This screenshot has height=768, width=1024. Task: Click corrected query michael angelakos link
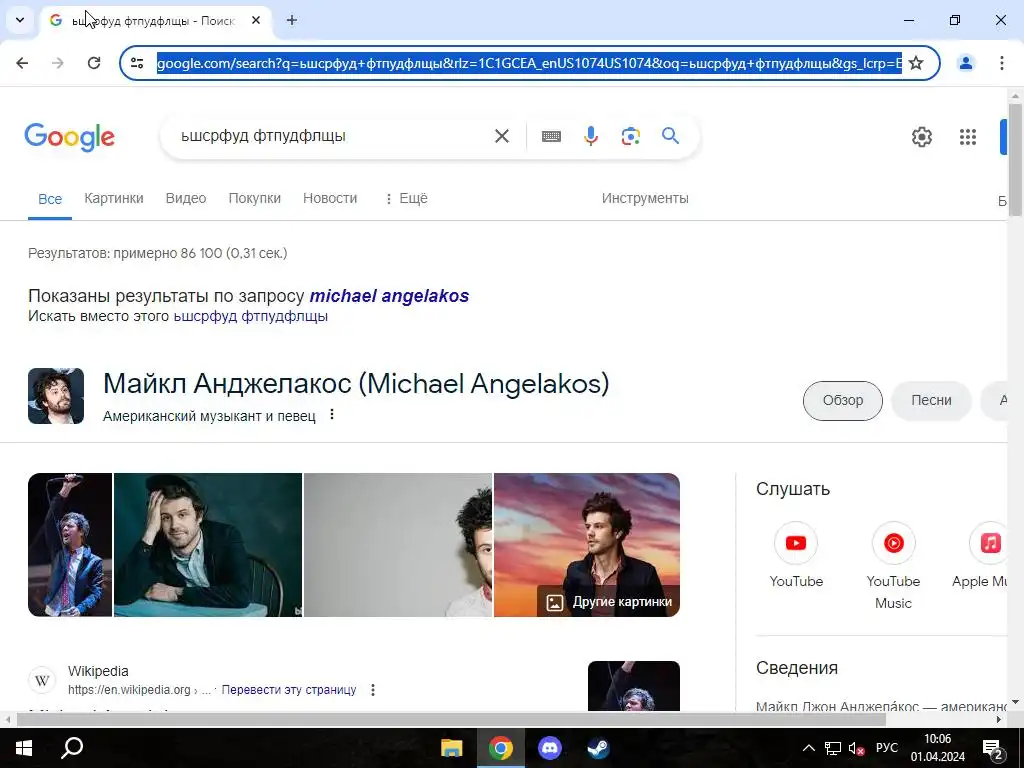click(389, 296)
